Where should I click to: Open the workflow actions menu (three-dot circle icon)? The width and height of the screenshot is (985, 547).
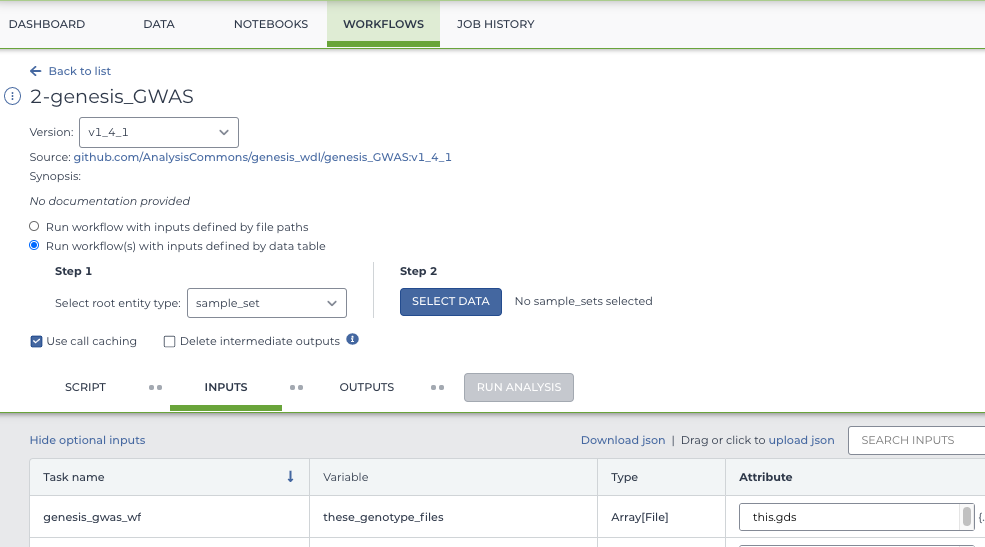coord(13,96)
